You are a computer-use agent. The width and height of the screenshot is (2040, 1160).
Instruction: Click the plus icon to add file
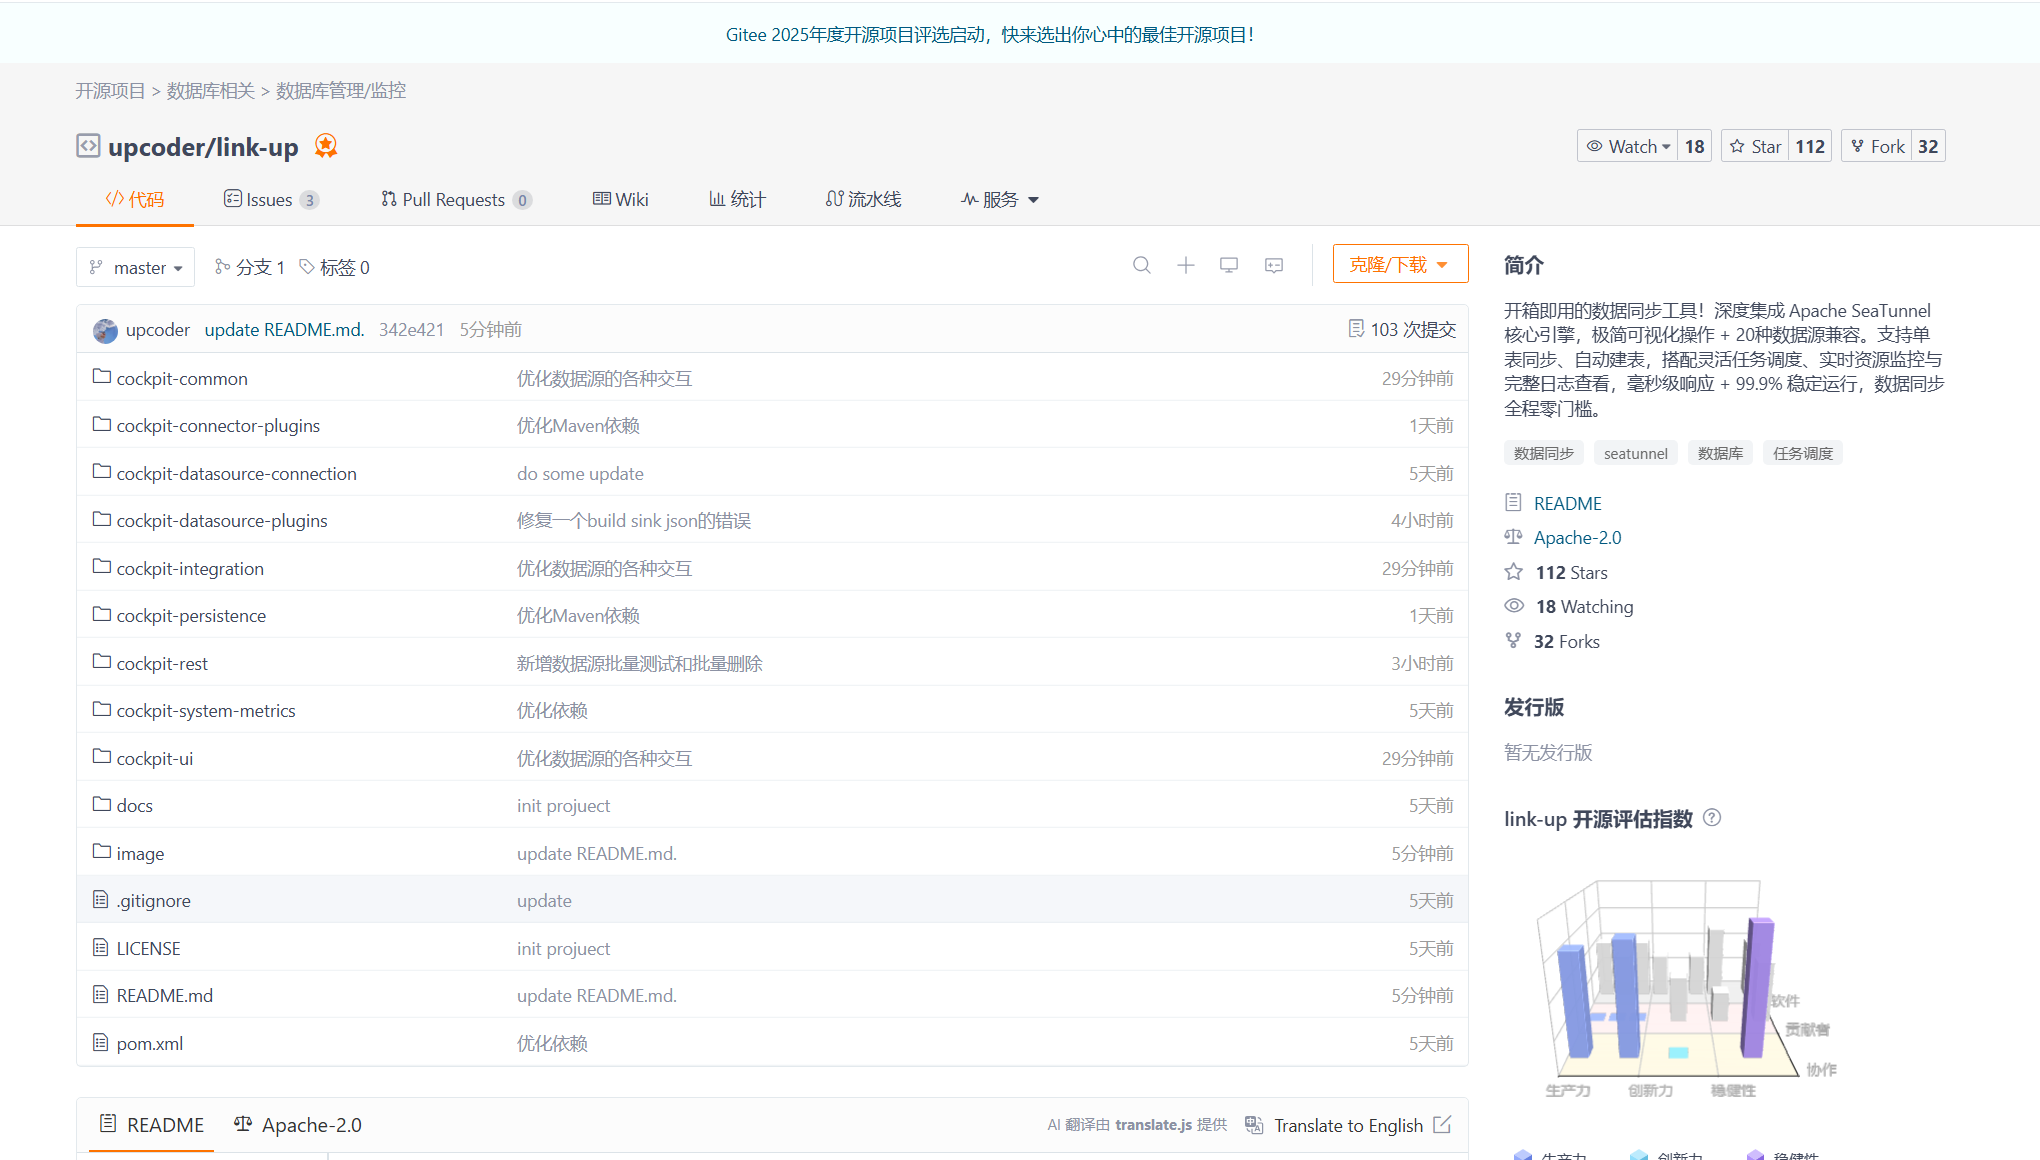1185,265
